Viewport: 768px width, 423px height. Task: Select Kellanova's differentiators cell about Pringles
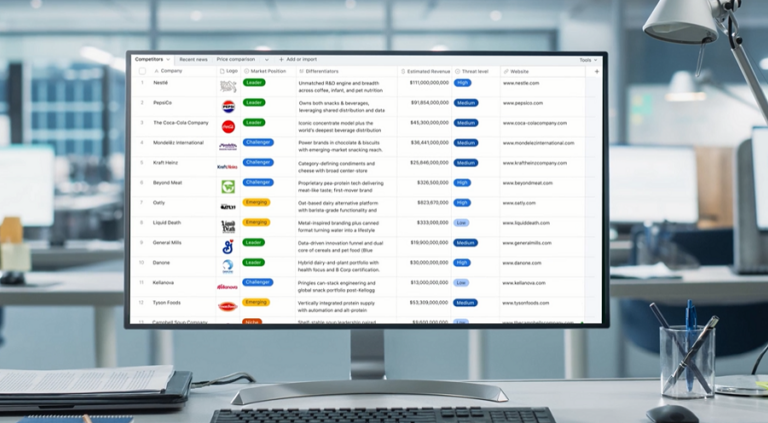tap(336, 286)
